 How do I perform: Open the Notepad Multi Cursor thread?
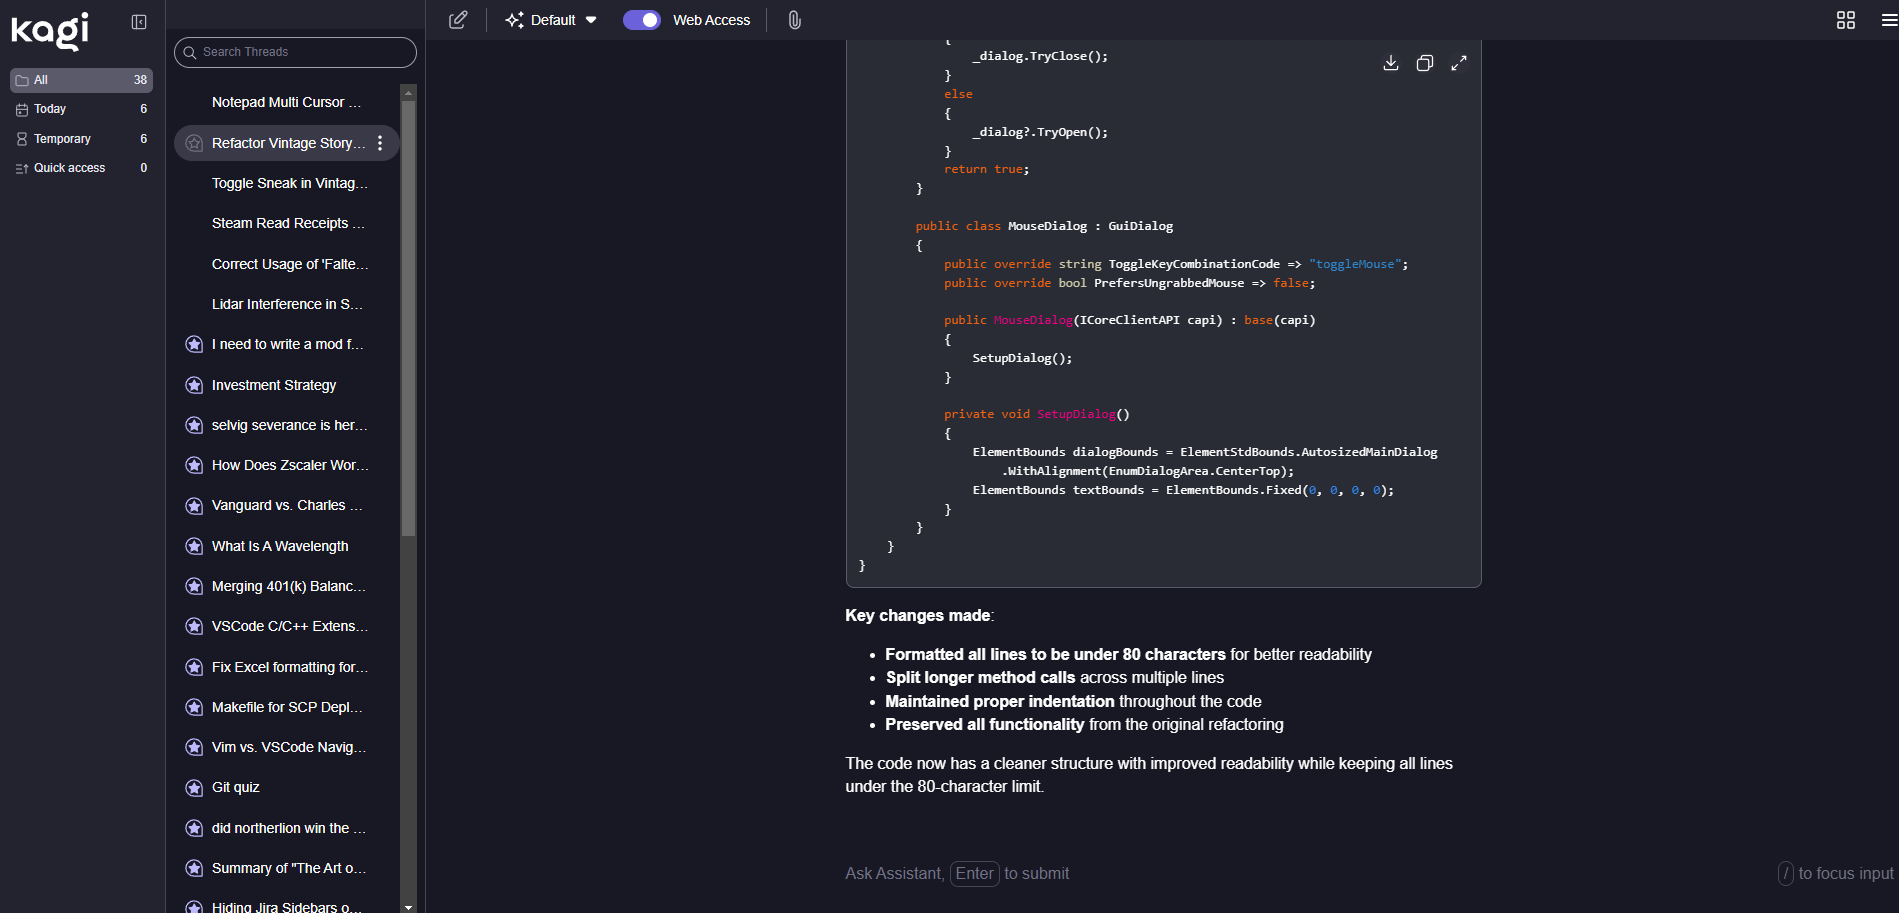[286, 102]
